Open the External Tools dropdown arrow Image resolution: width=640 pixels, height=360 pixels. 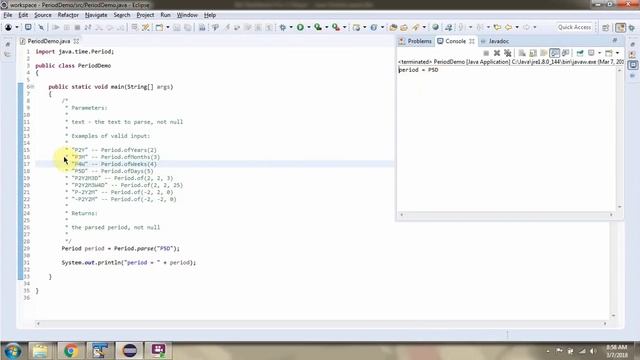[x=344, y=27]
